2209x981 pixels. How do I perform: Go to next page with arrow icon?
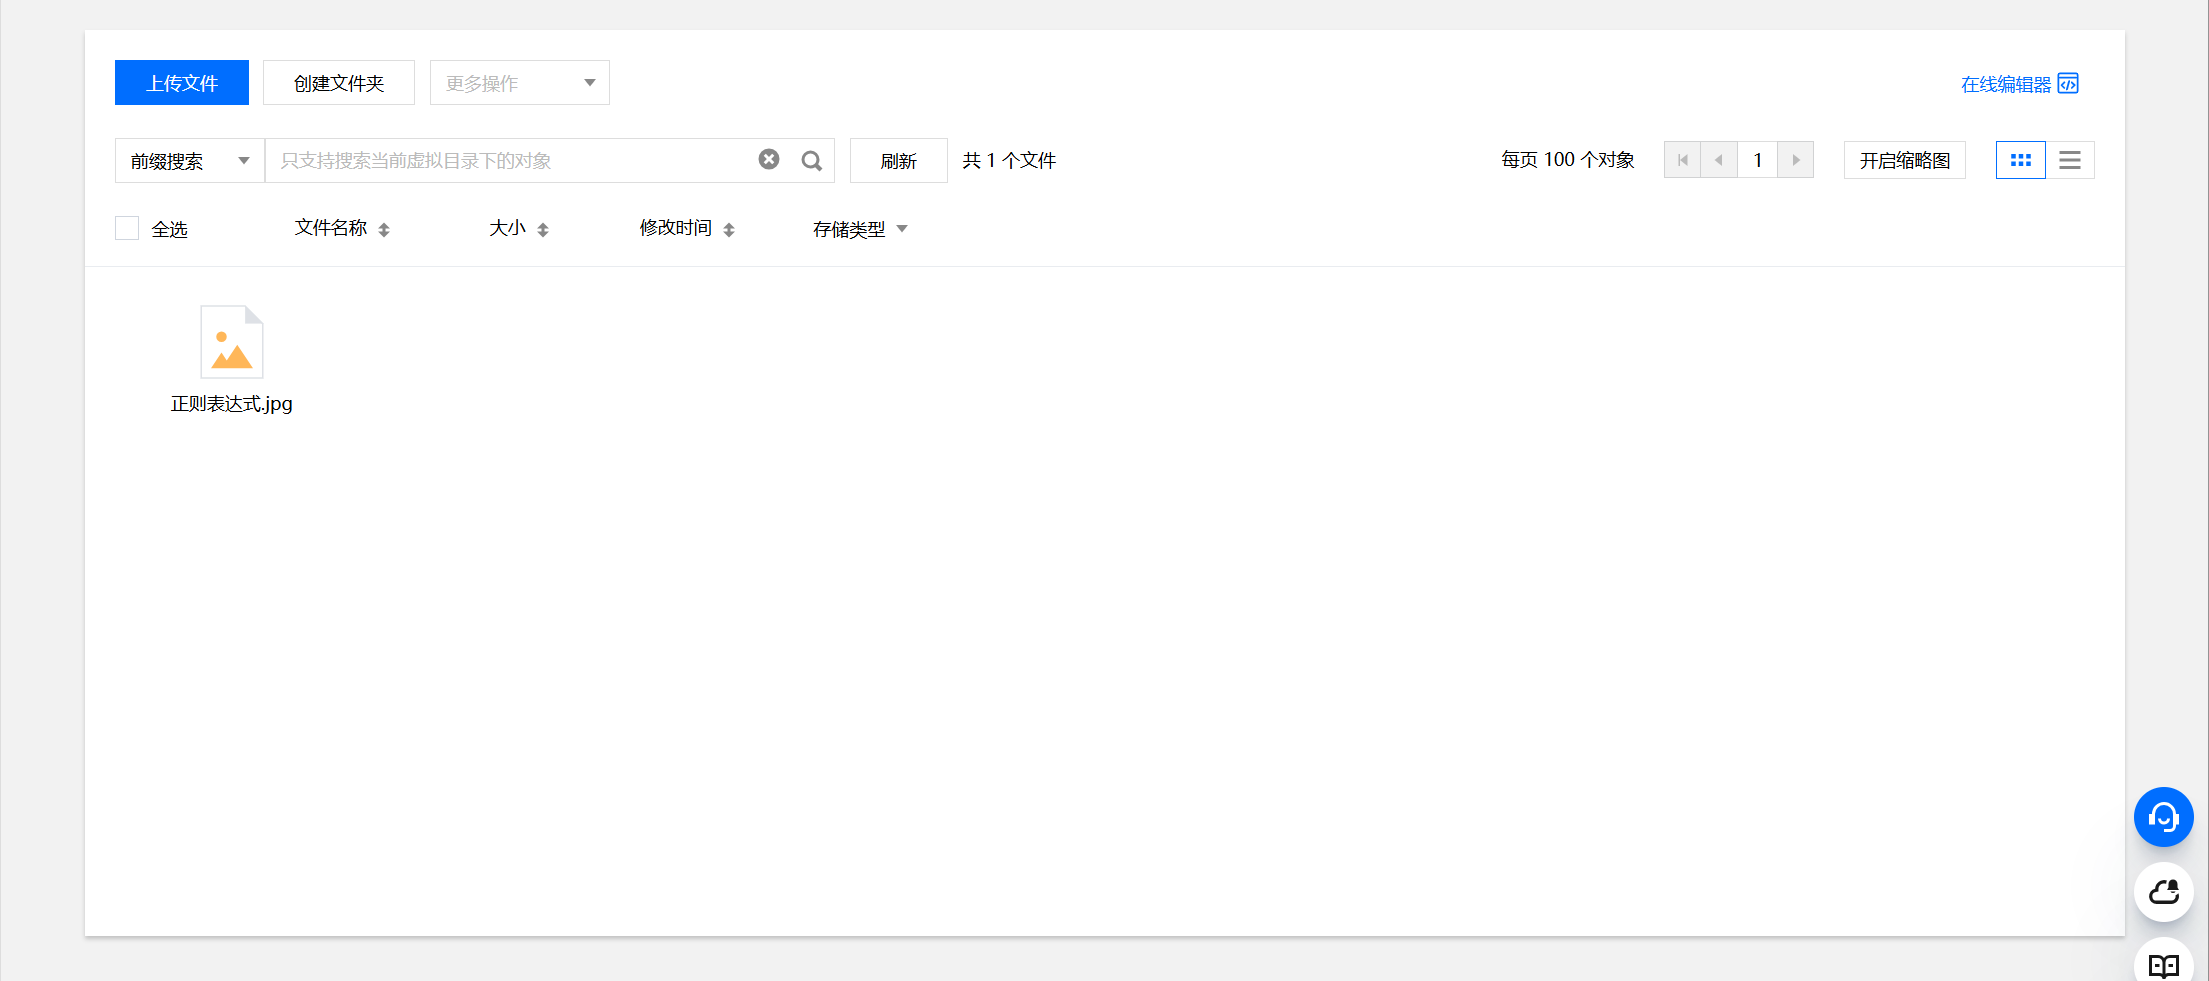click(x=1796, y=159)
